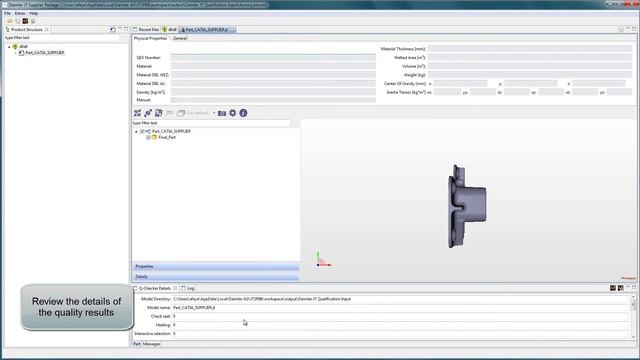The width and height of the screenshot is (640, 360).
Task: Click the Weight field
Action: (x=530, y=75)
